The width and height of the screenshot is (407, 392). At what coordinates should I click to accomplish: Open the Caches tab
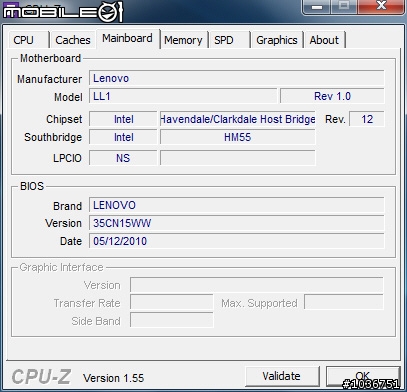click(x=73, y=40)
